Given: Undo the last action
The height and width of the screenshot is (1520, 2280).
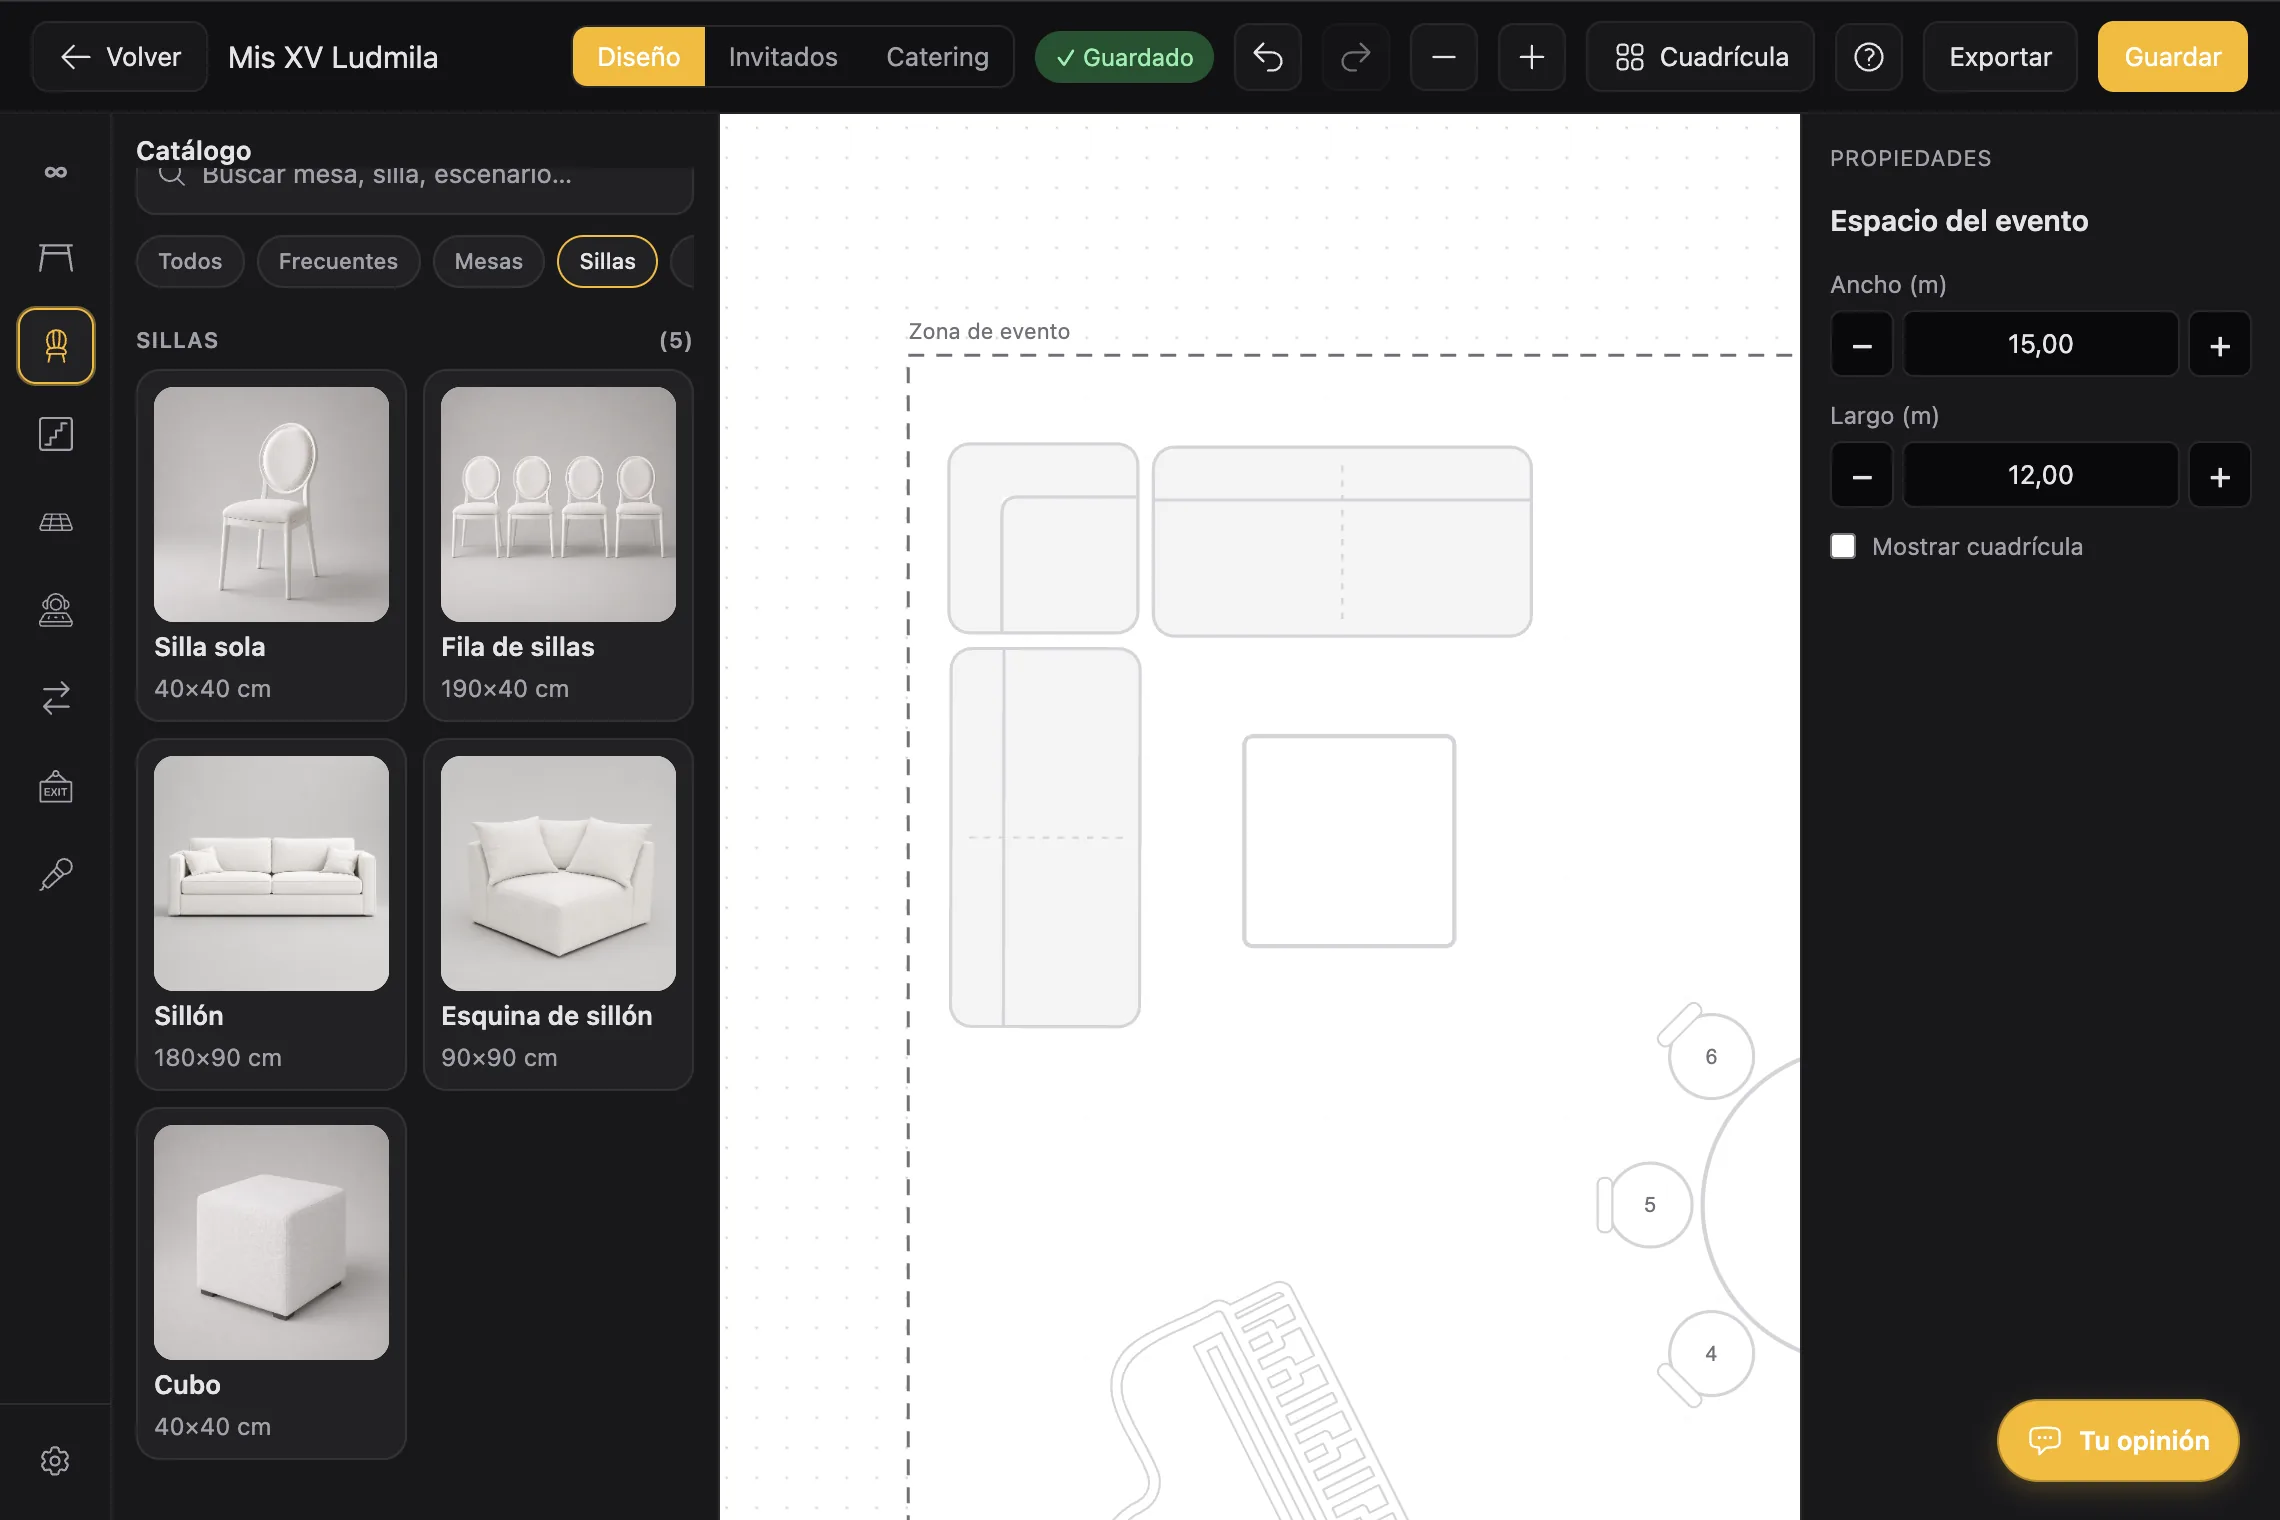Looking at the screenshot, I should point(1268,57).
